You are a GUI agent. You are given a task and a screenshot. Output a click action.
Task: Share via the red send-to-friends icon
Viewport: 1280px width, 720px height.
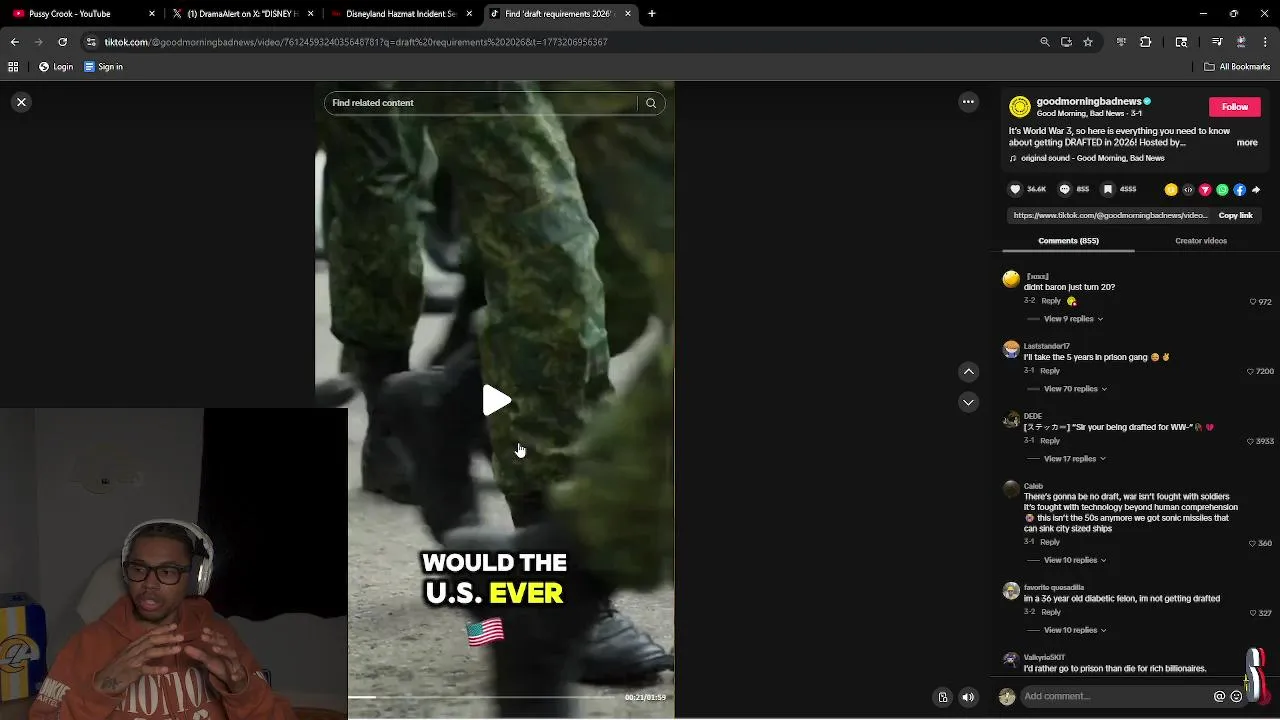[x=1205, y=190]
